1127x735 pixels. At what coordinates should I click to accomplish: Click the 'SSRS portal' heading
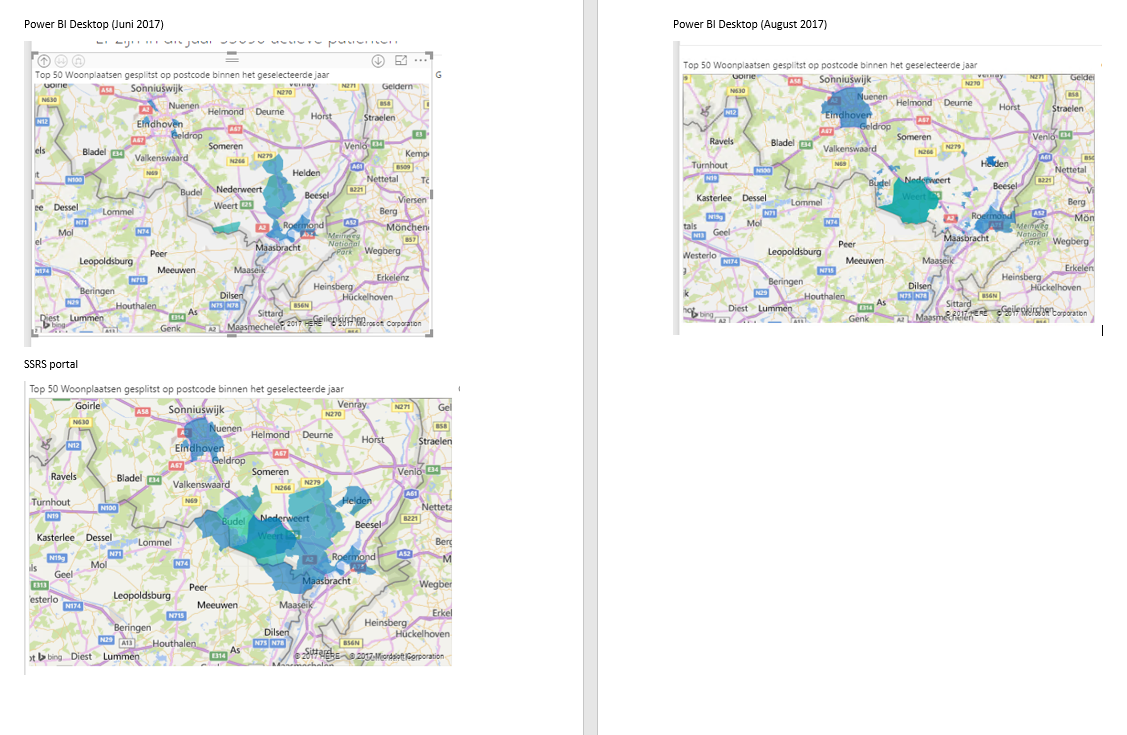point(50,364)
